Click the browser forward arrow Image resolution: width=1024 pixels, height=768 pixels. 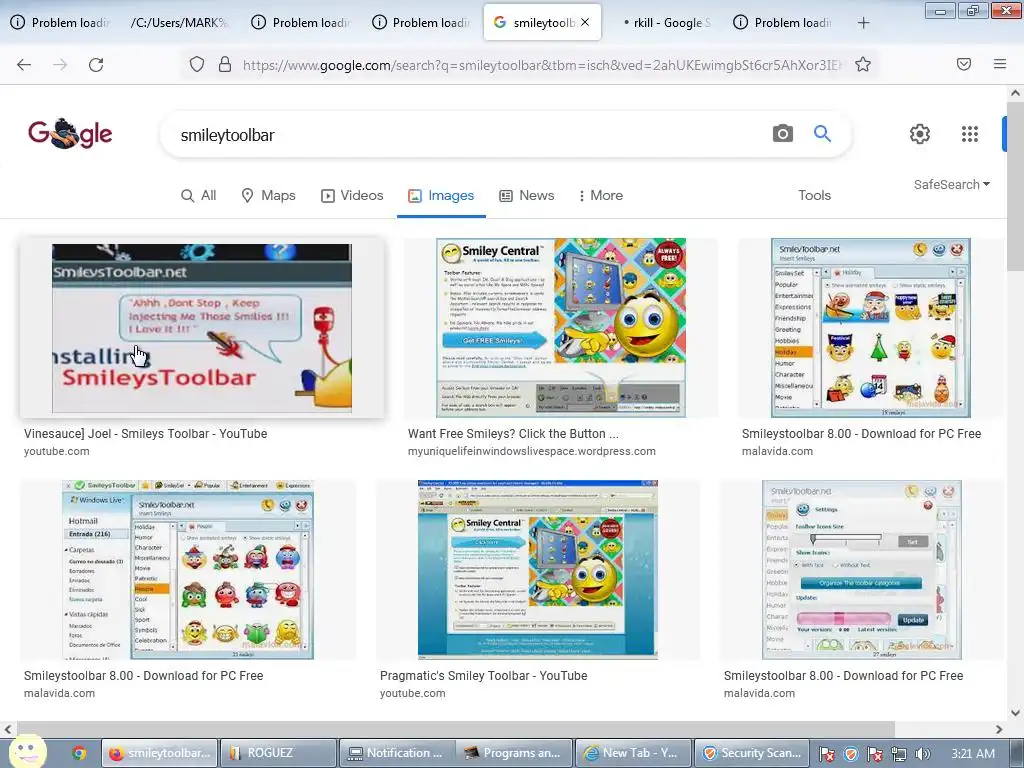pos(60,65)
